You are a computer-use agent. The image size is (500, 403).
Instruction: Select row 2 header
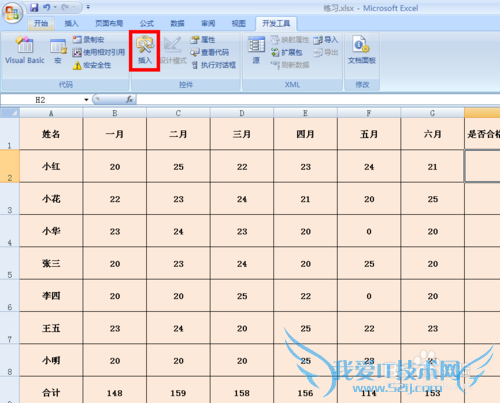[x=10, y=166]
